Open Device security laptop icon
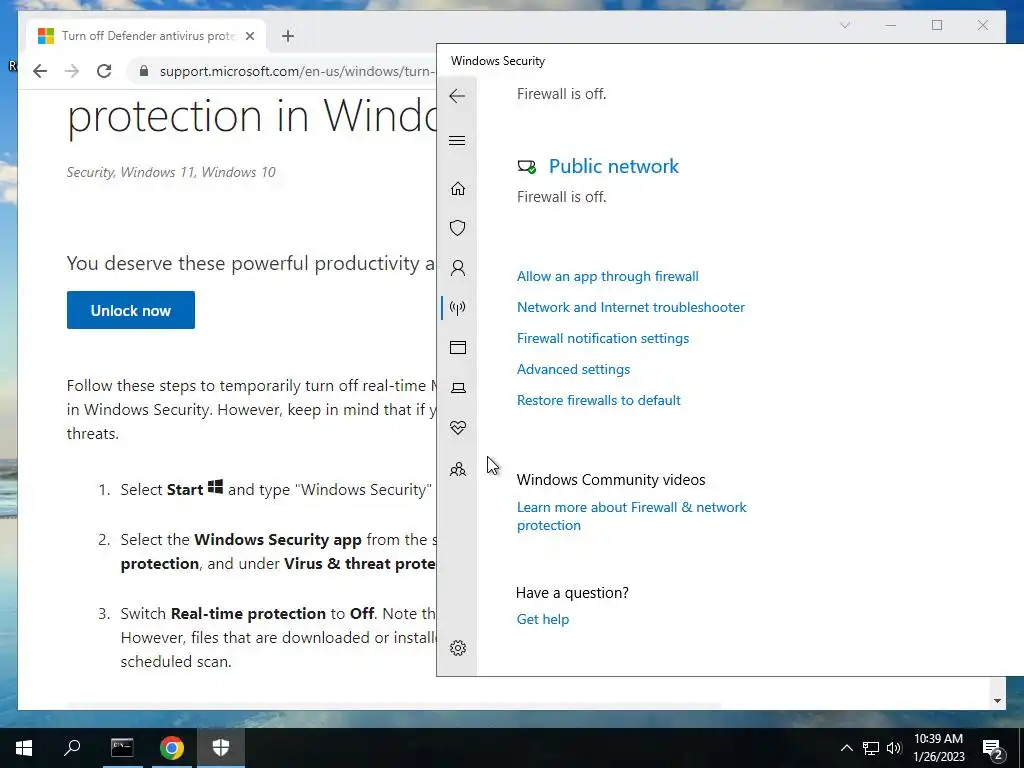 (x=458, y=388)
